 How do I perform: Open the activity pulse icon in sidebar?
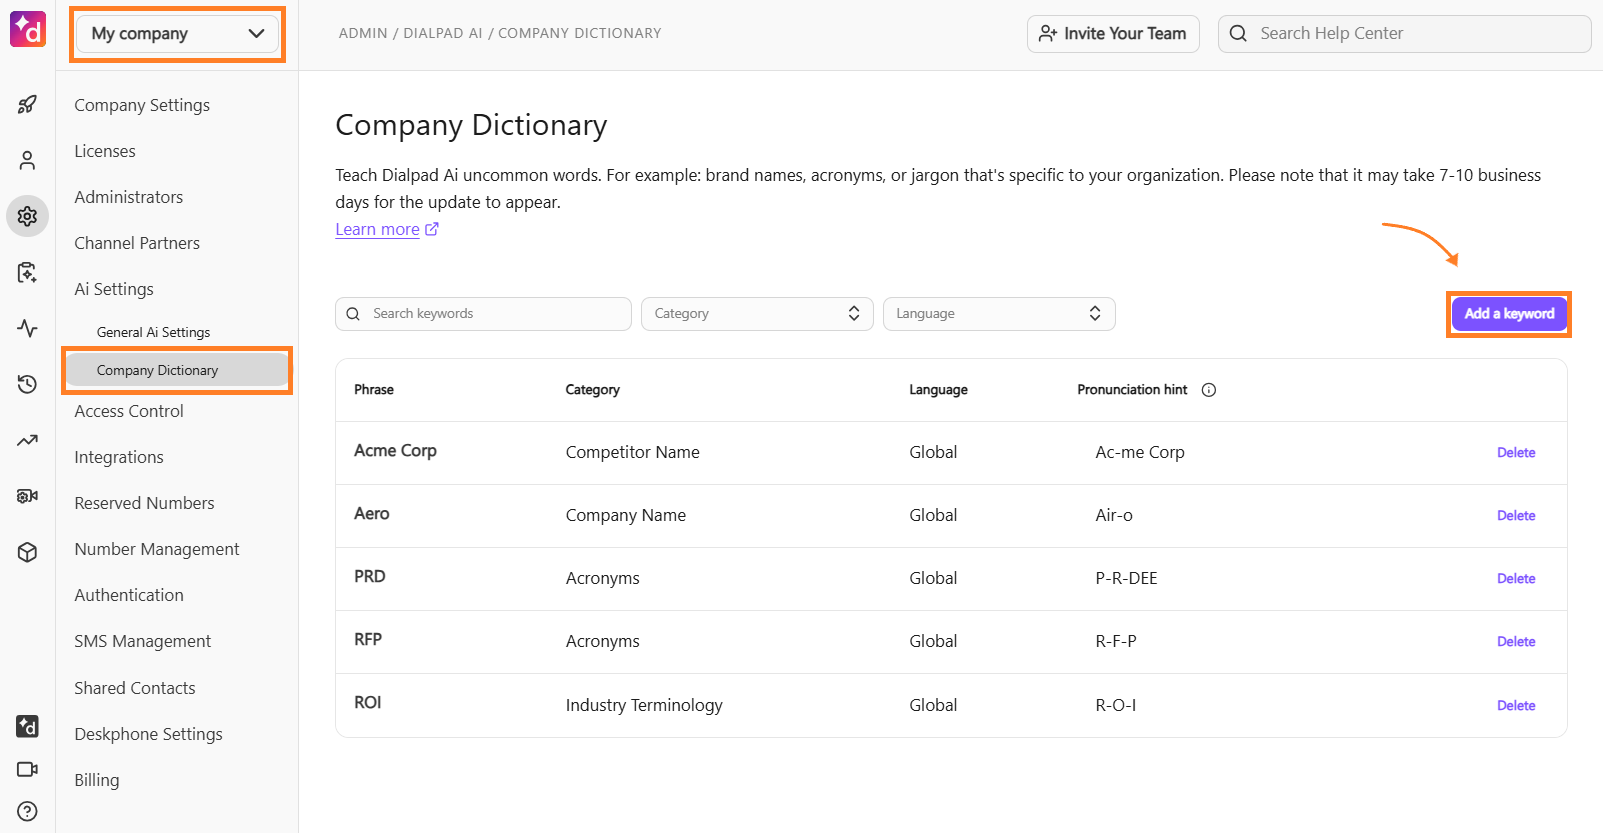coord(27,328)
